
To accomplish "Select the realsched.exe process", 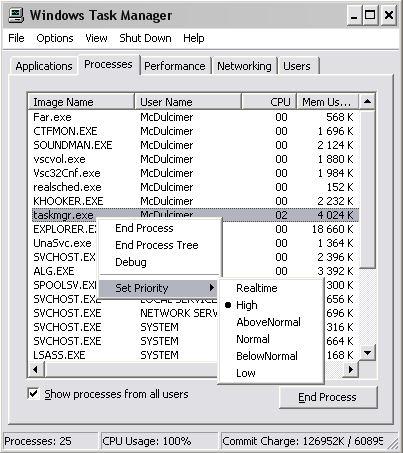I will 194,187.
